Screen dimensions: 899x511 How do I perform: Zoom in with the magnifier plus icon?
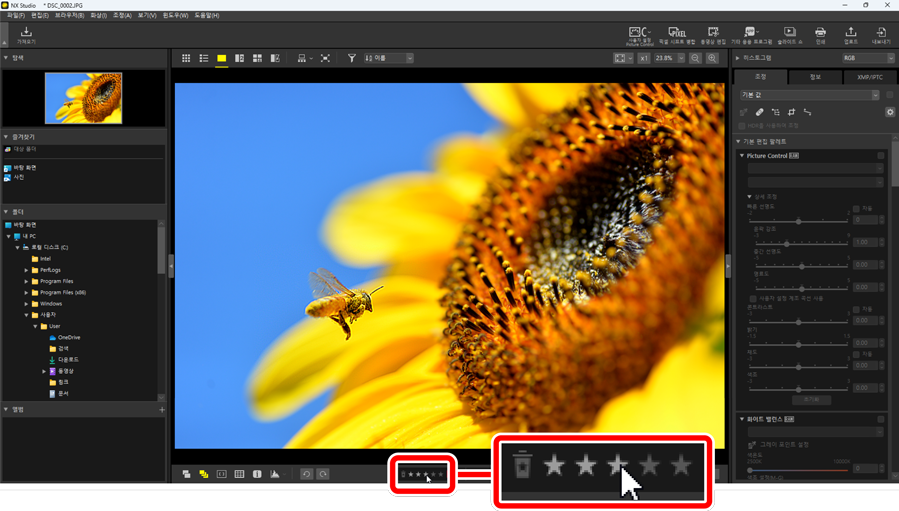point(712,59)
